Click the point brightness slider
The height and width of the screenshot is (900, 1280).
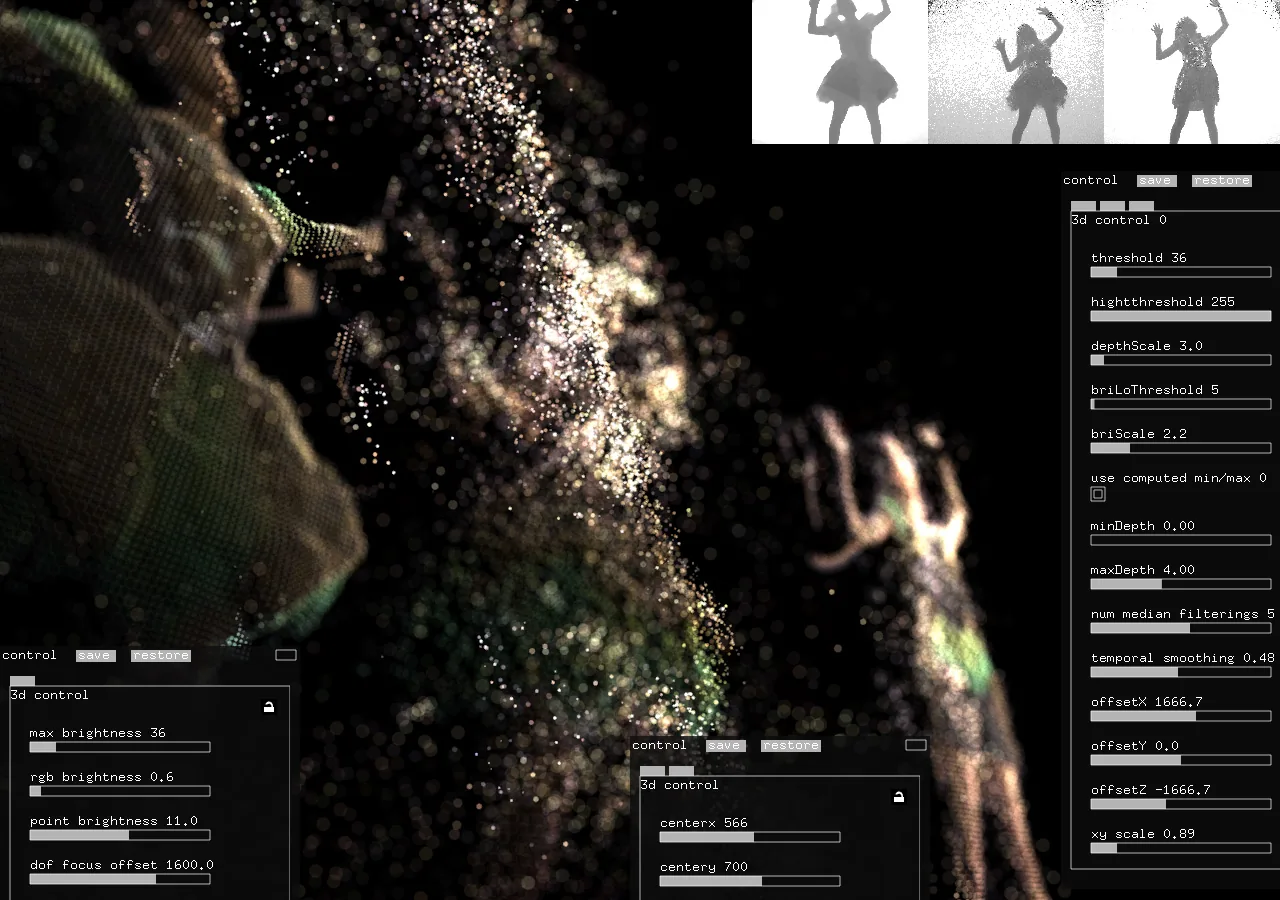coord(120,835)
